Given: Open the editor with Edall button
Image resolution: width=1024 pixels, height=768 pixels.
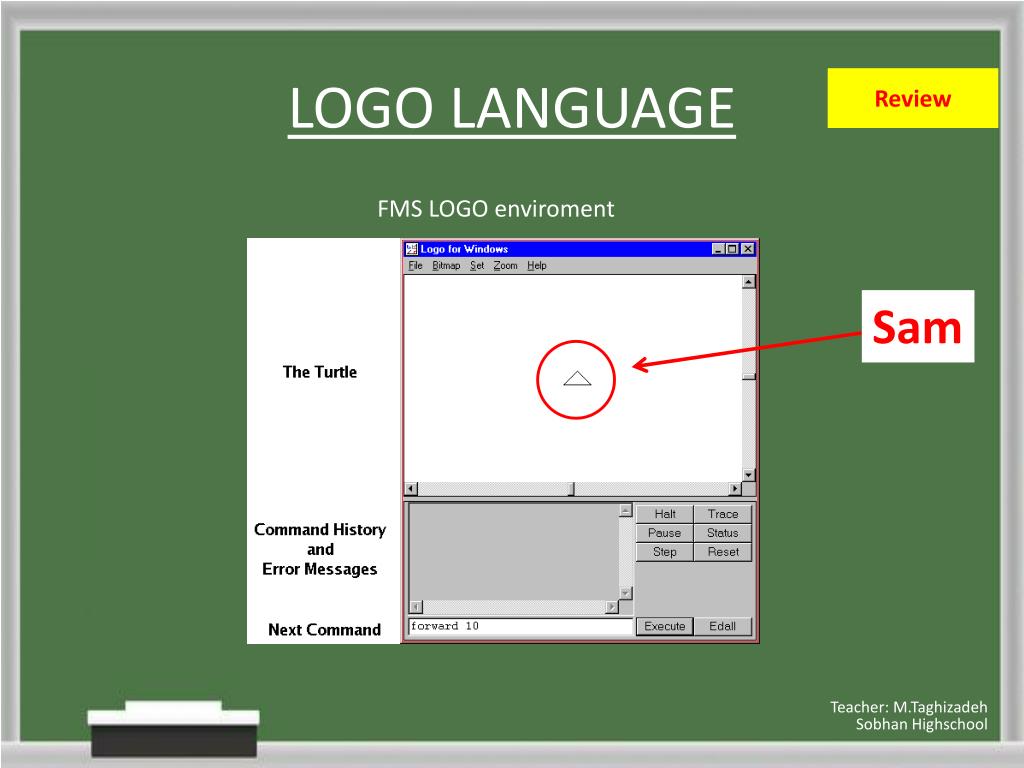Looking at the screenshot, I should (x=722, y=626).
